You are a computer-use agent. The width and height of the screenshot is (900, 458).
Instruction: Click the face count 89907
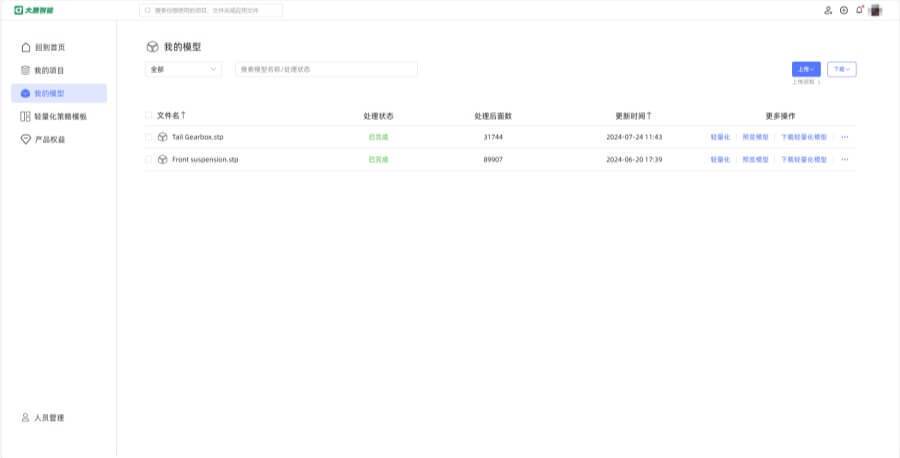[493, 160]
